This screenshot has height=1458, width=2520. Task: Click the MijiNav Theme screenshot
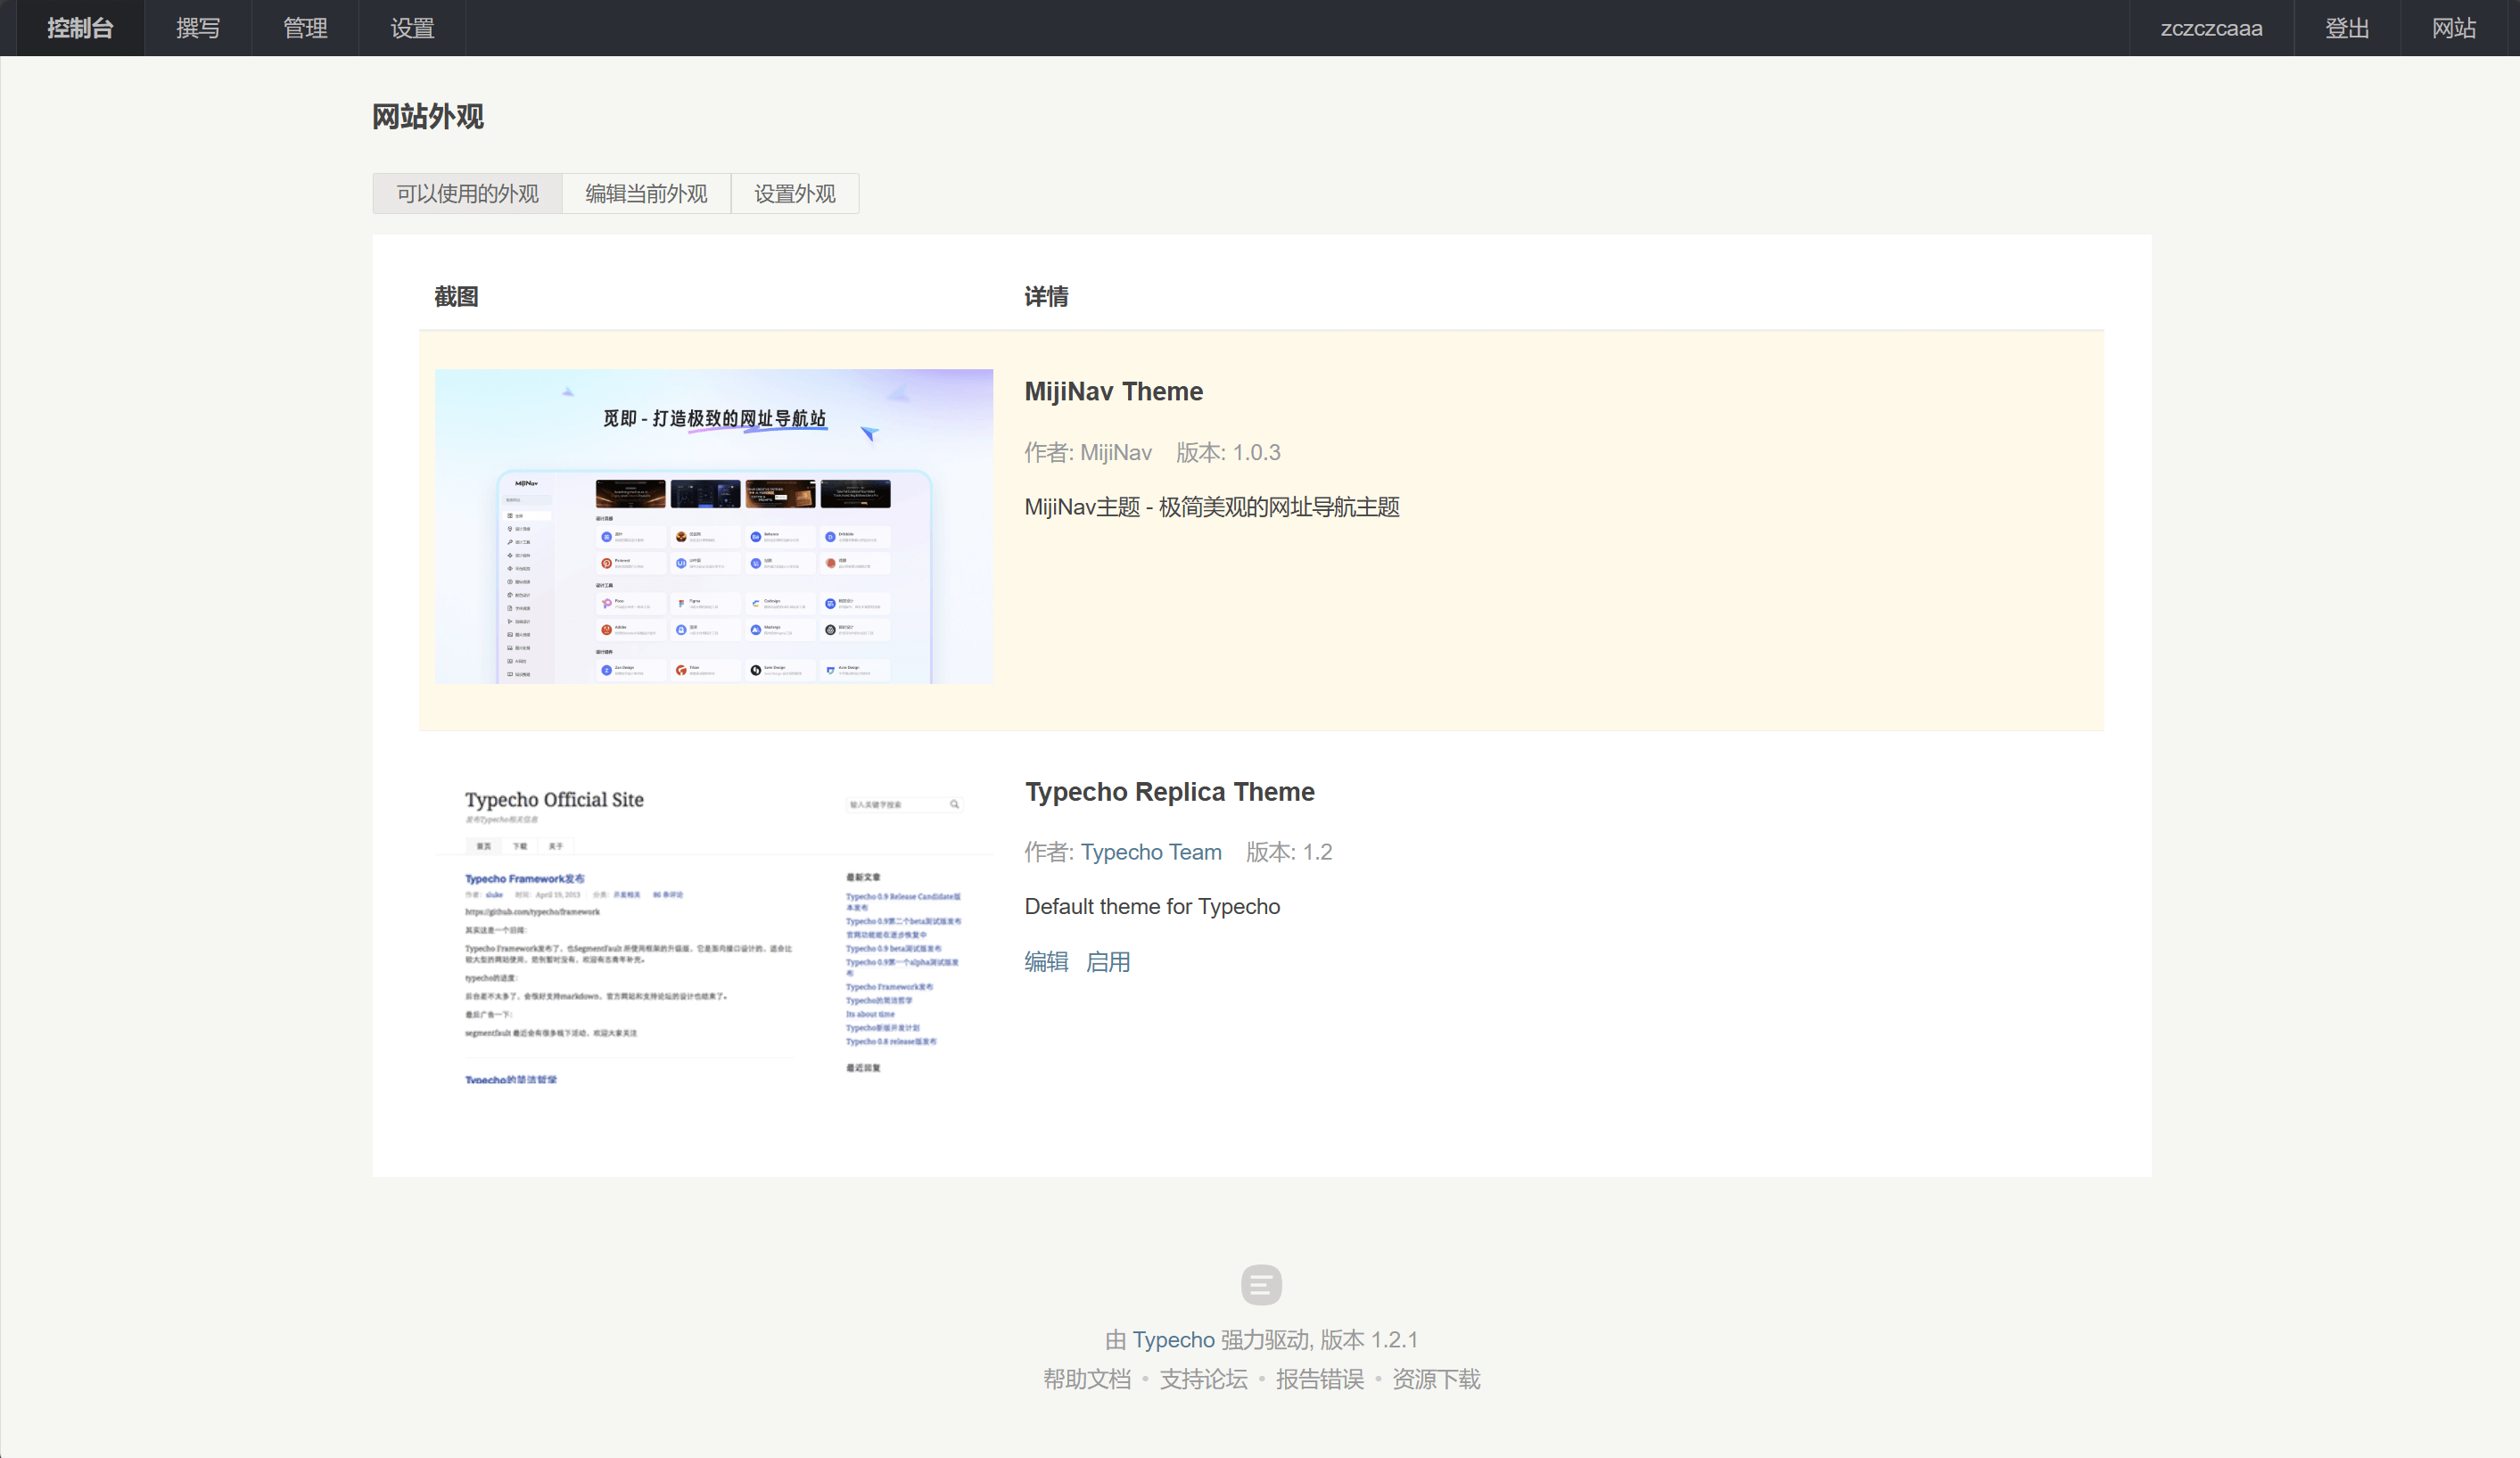pyautogui.click(x=713, y=527)
